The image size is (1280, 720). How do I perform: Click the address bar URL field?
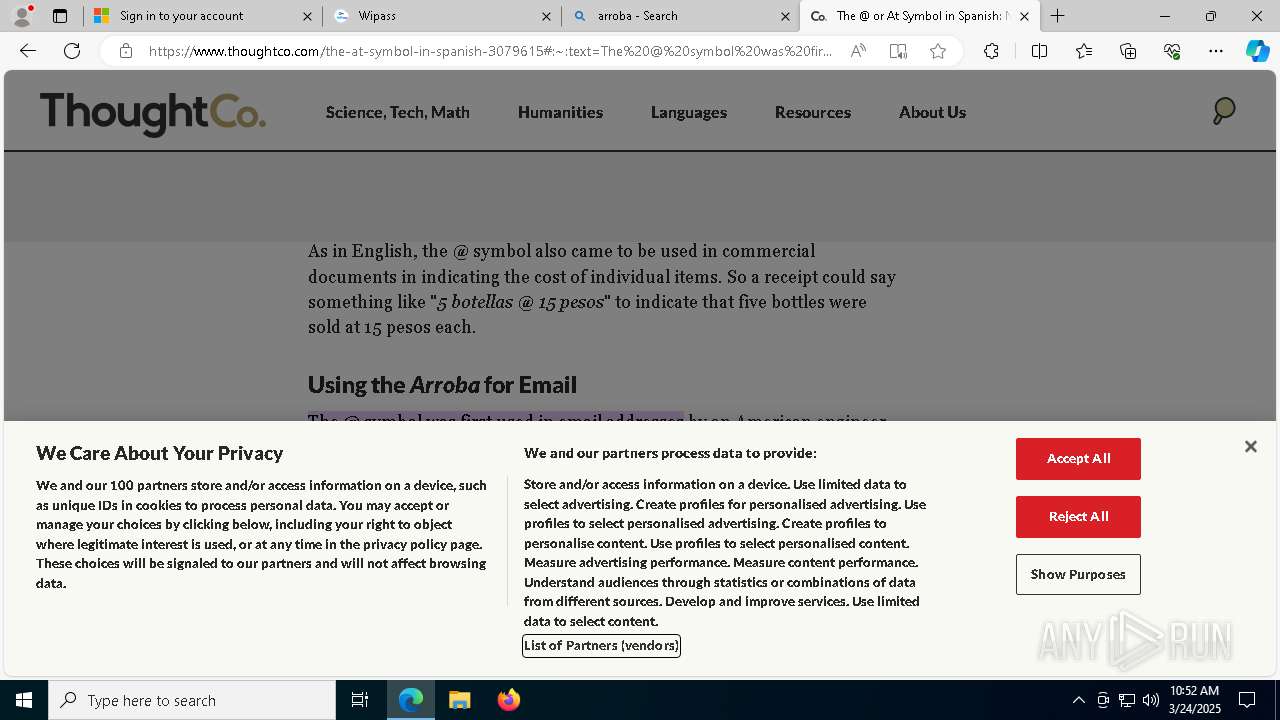coord(490,51)
